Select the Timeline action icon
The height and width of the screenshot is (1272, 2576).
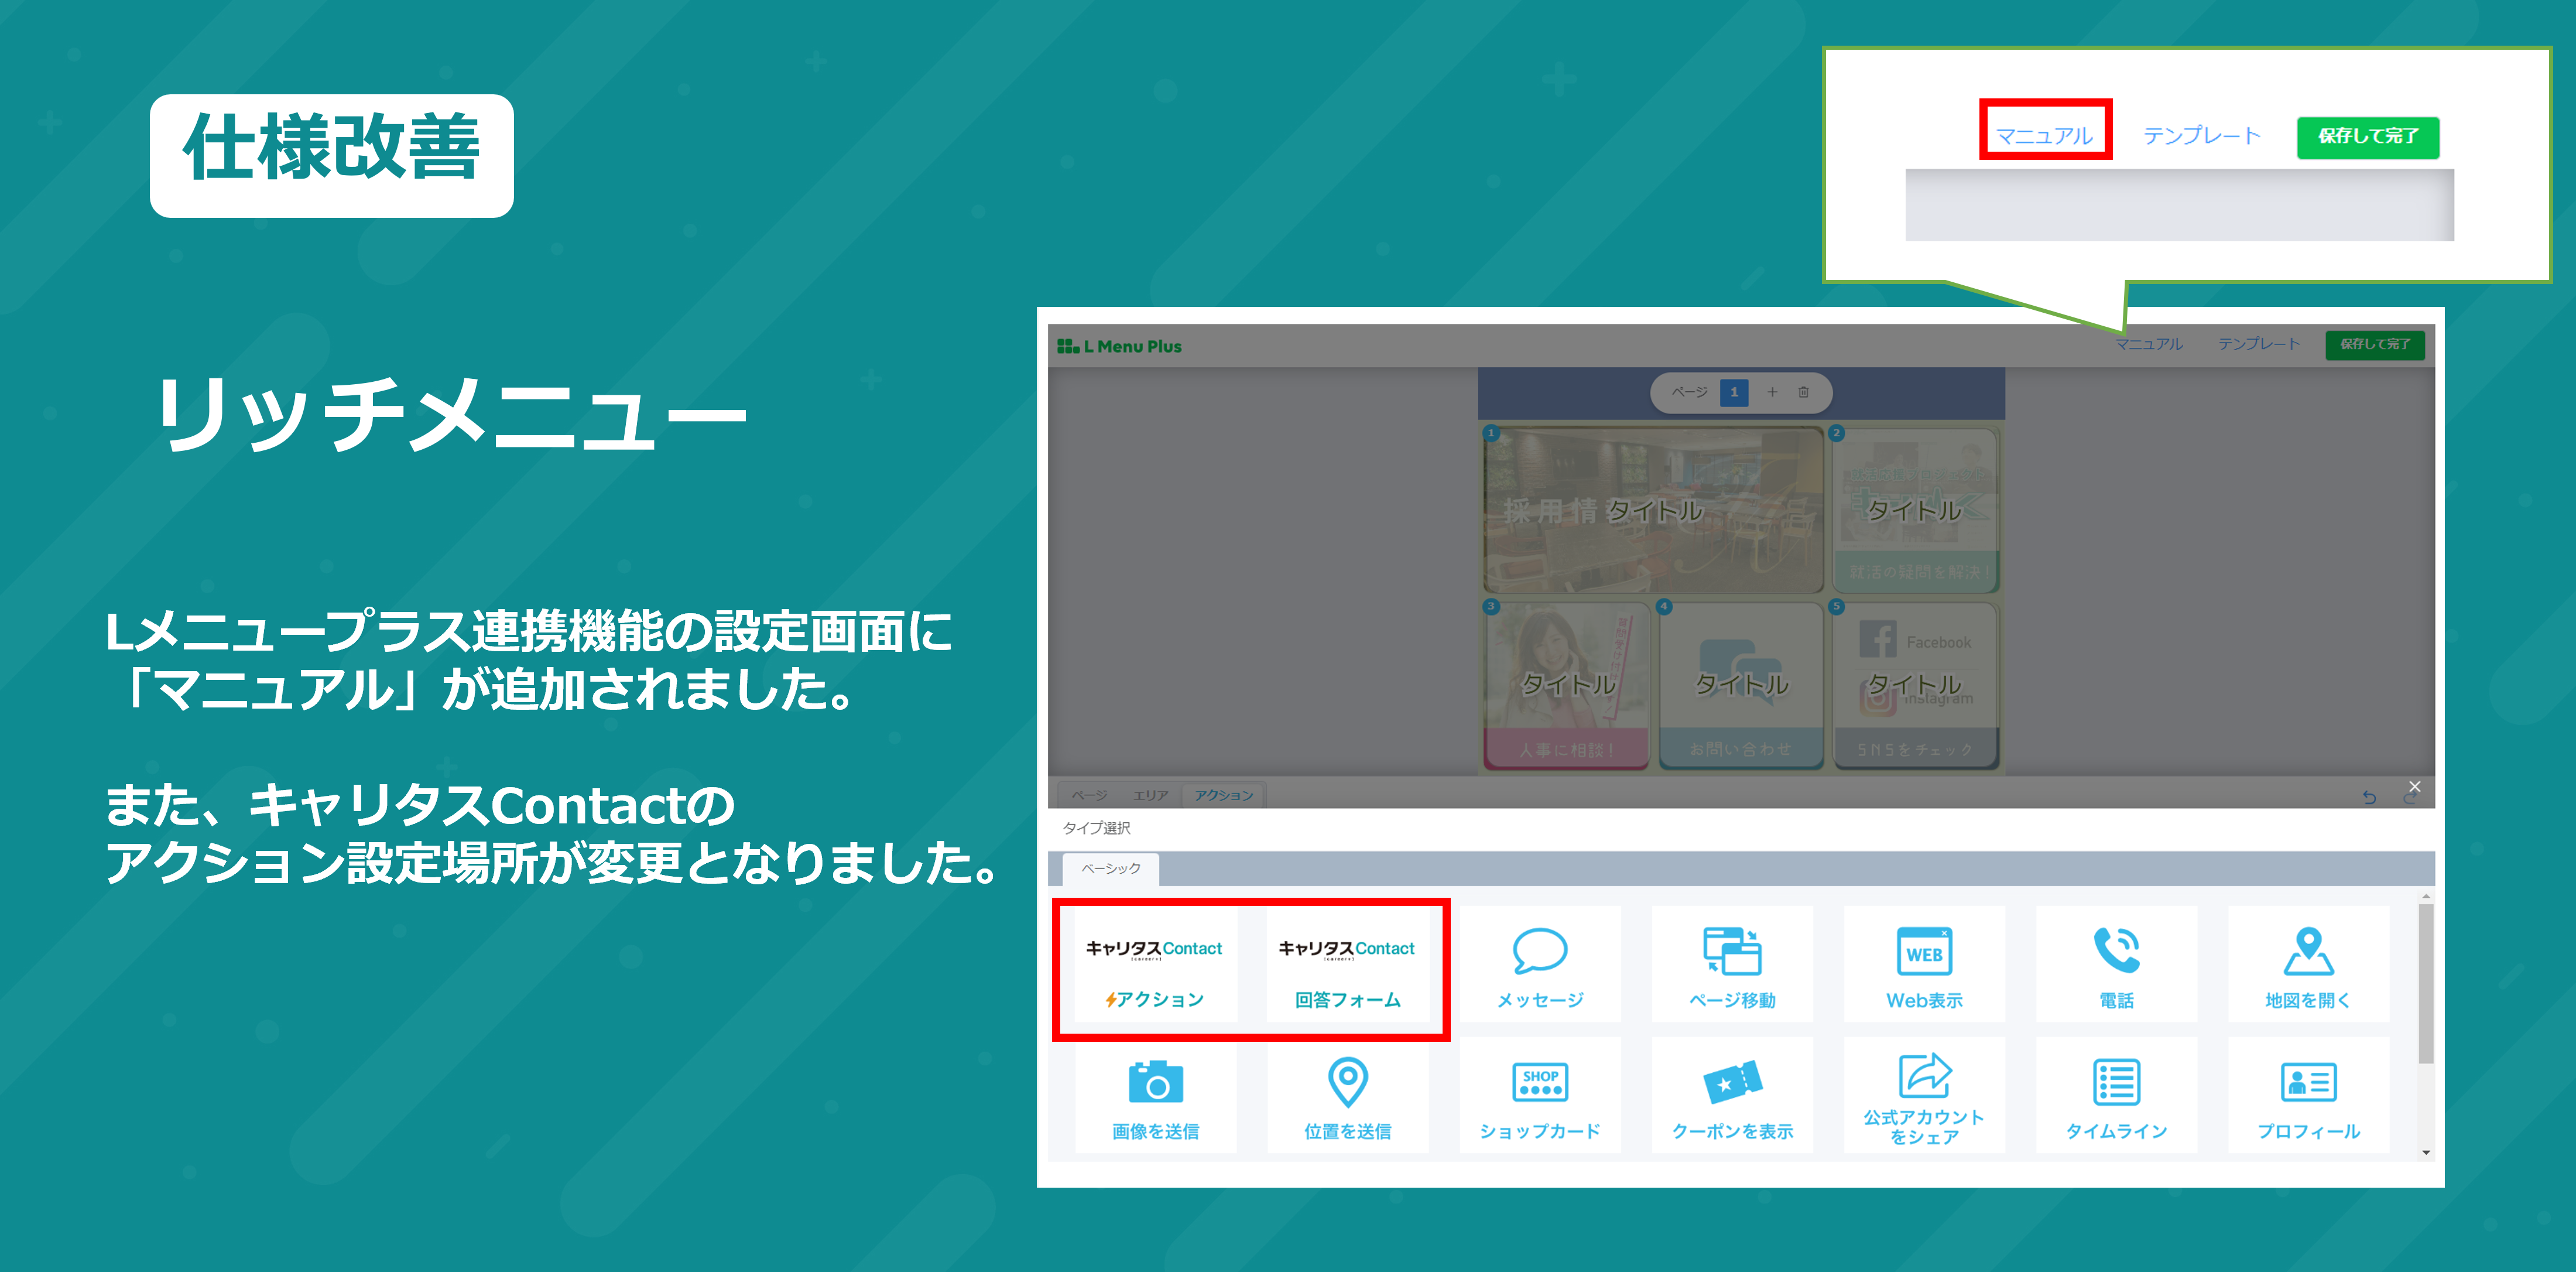[x=2116, y=1083]
